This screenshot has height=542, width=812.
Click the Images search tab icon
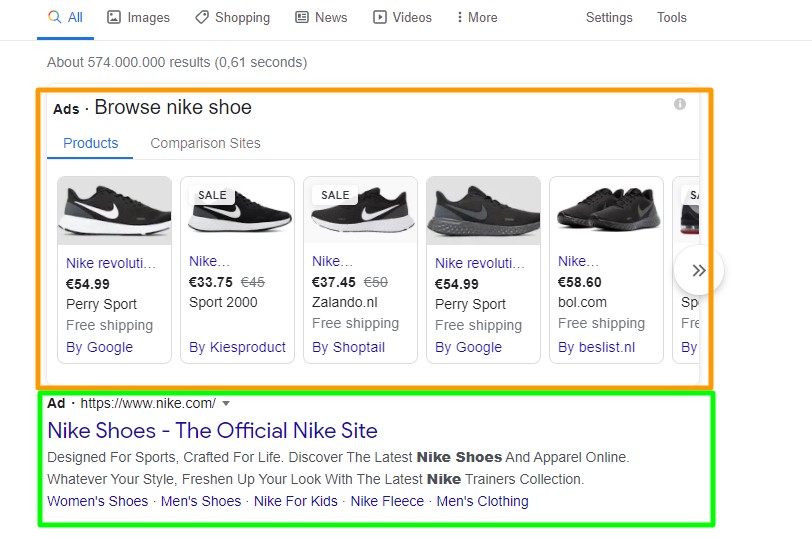[x=114, y=17]
